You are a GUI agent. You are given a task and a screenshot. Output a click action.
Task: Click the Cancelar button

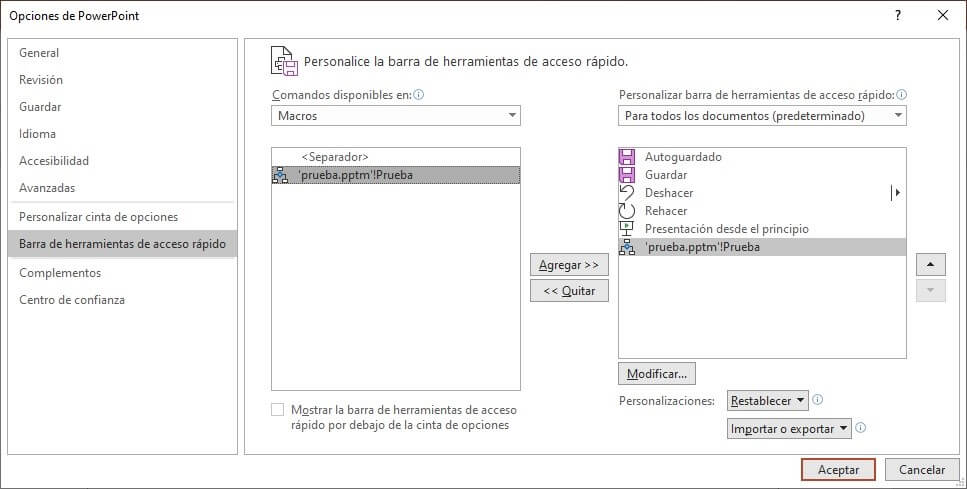pos(922,470)
